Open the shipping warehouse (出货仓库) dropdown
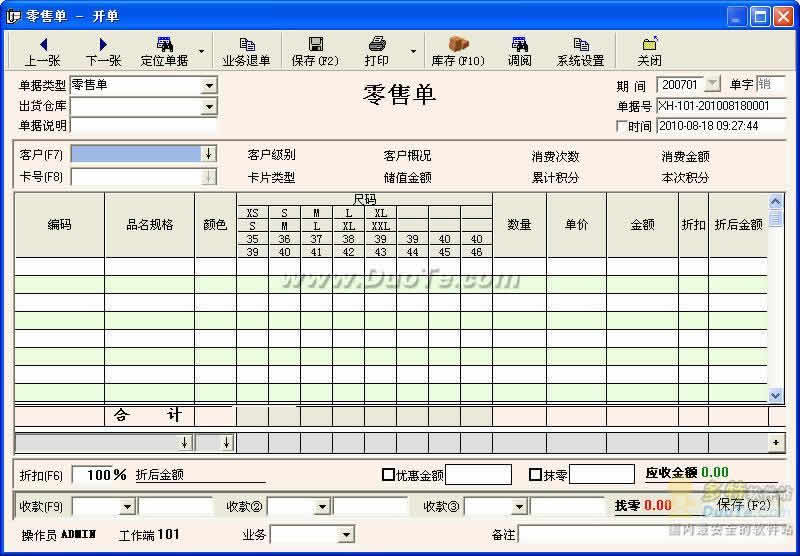This screenshot has height=556, width=800. pos(209,106)
